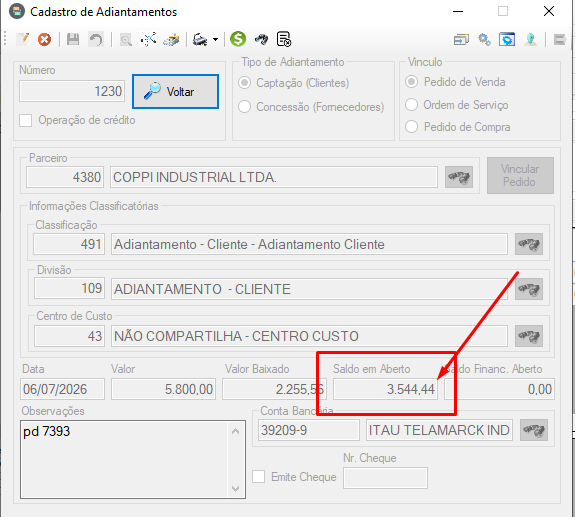575x517 pixels.
Task: Click the Observações scrollbar down arrow
Action: point(236,489)
